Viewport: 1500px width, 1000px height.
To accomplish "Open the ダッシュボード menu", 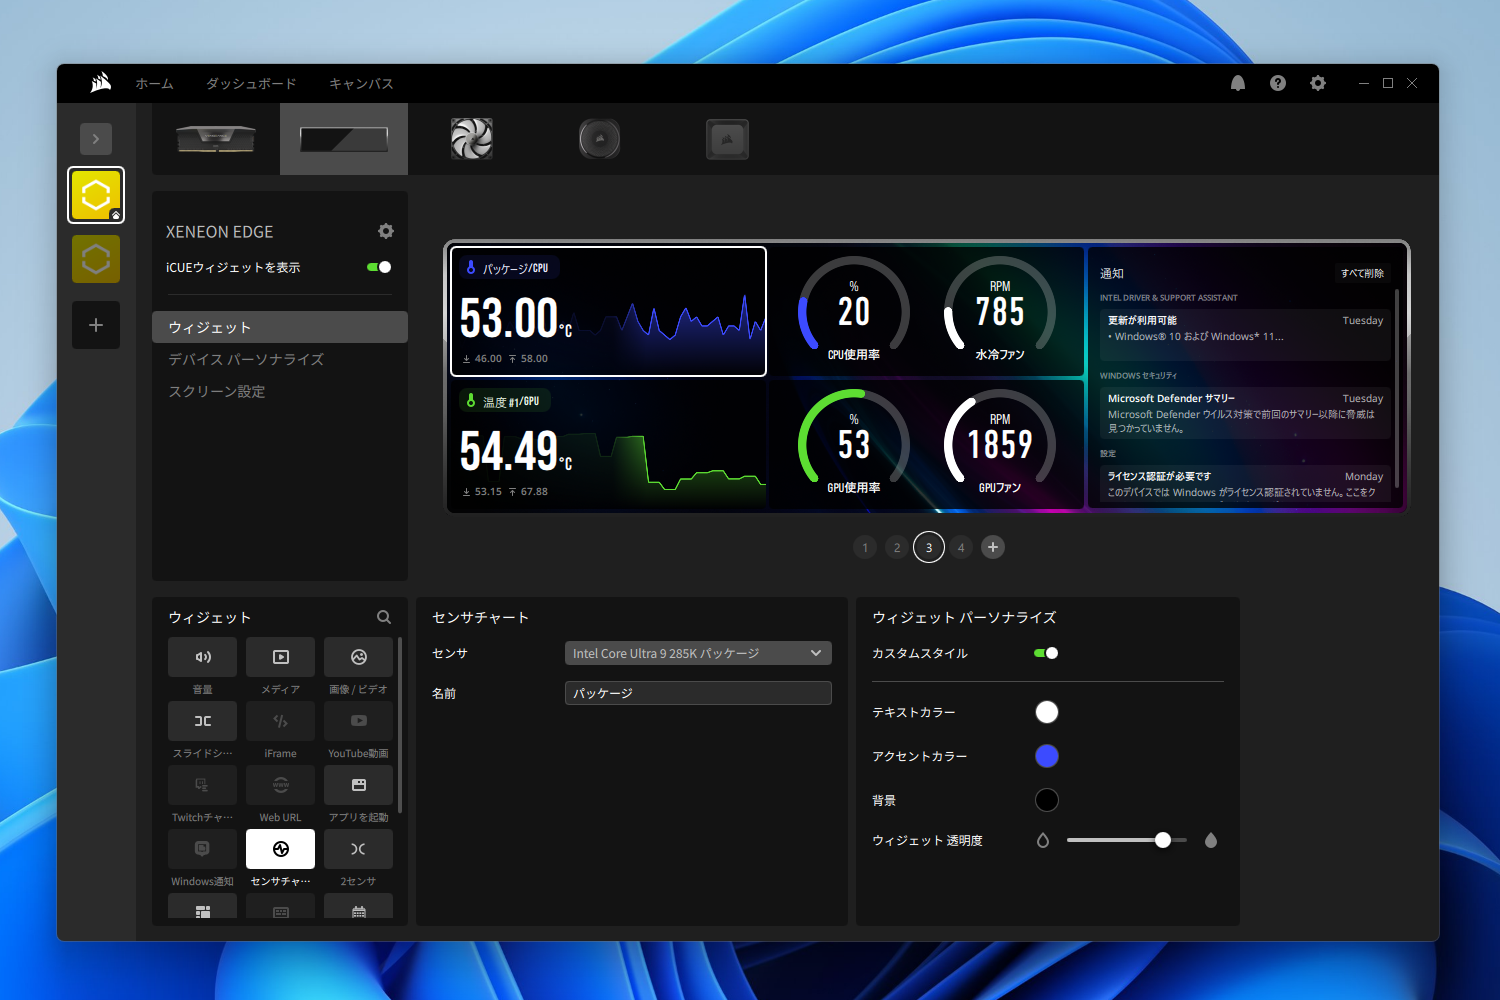I will pos(250,84).
